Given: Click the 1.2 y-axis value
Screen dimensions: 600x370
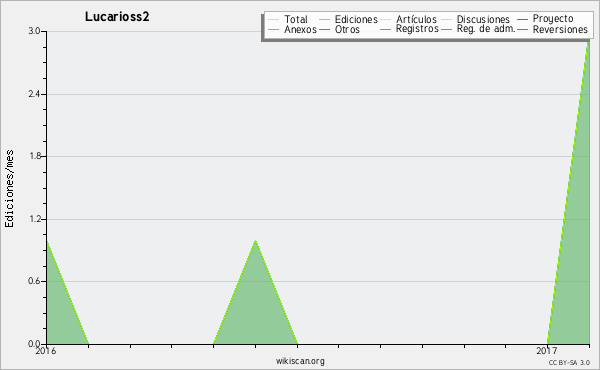Looking at the screenshot, I should point(34,219).
